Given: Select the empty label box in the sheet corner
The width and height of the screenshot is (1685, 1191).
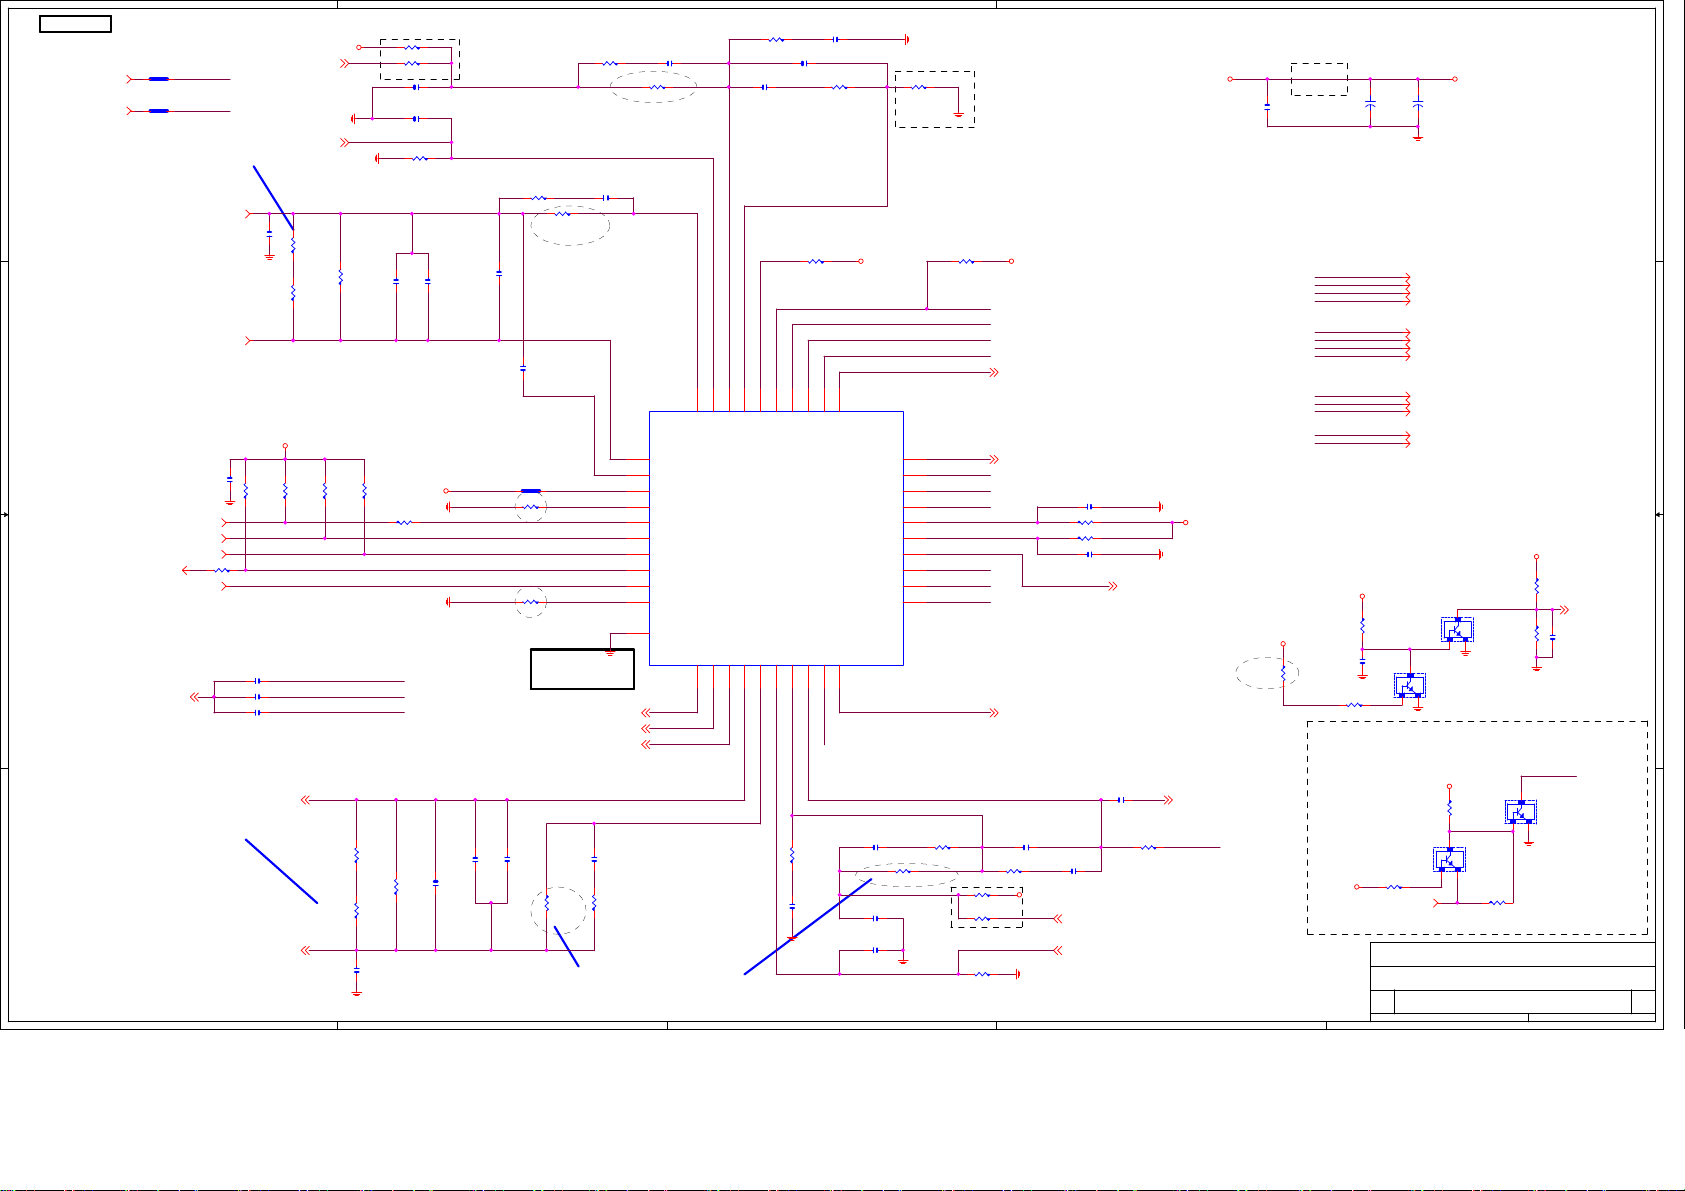Looking at the screenshot, I should point(75,24).
